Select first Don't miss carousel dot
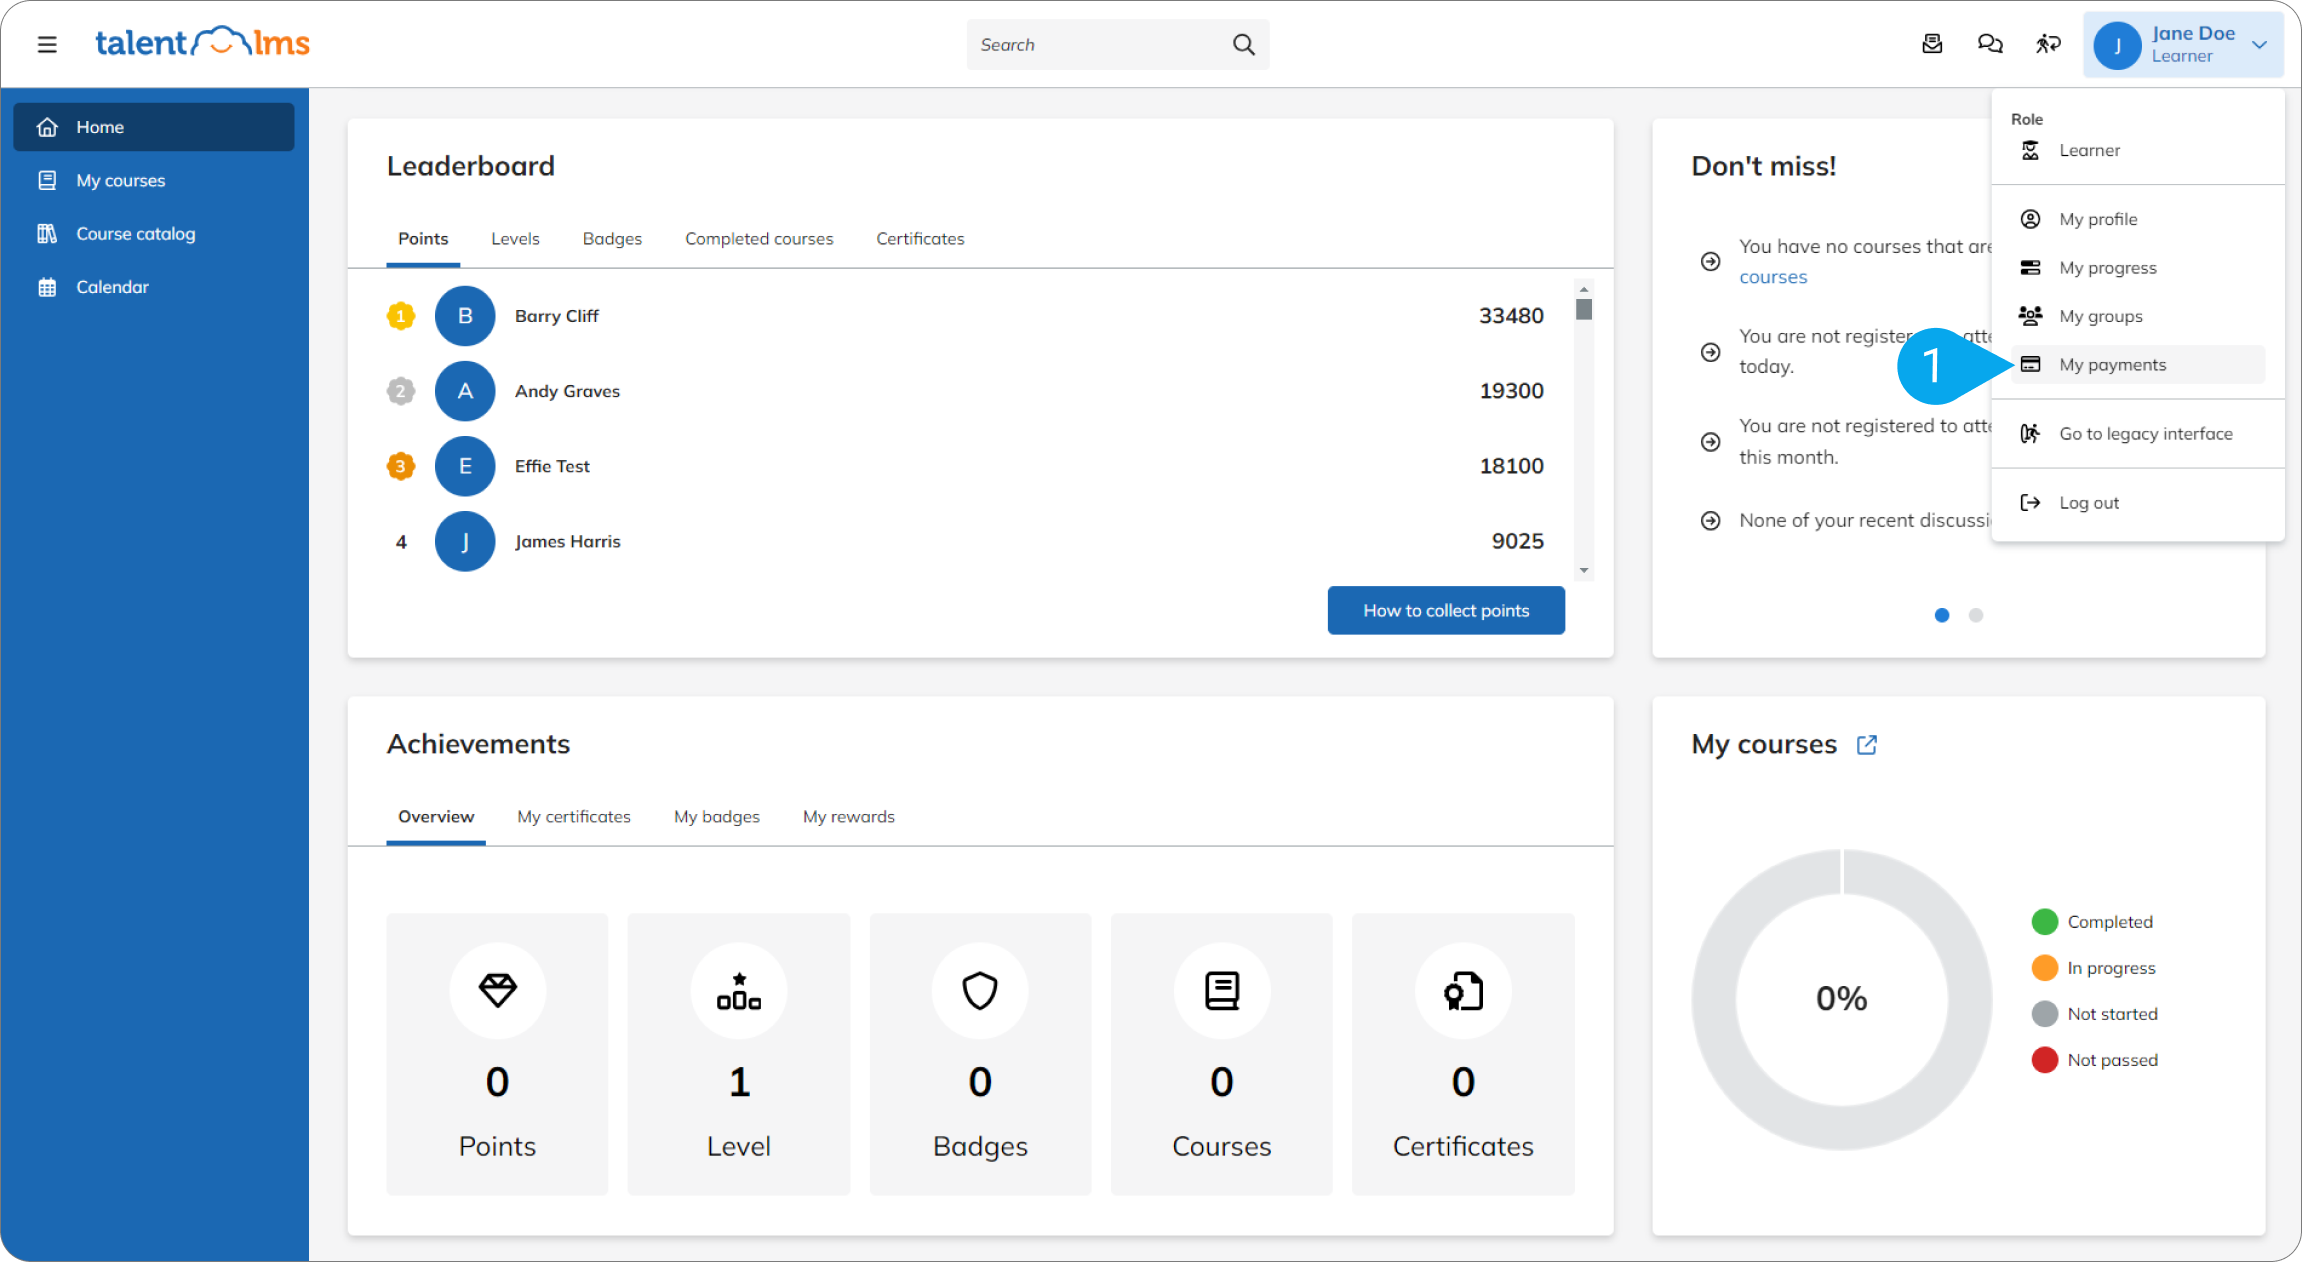This screenshot has height=1262, width=2302. click(1942, 615)
